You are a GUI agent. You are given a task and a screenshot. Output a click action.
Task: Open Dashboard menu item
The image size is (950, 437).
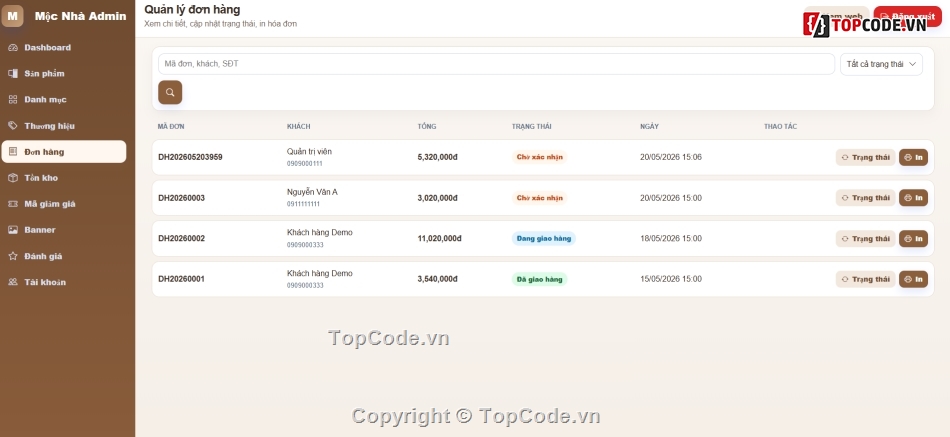[x=64, y=47]
